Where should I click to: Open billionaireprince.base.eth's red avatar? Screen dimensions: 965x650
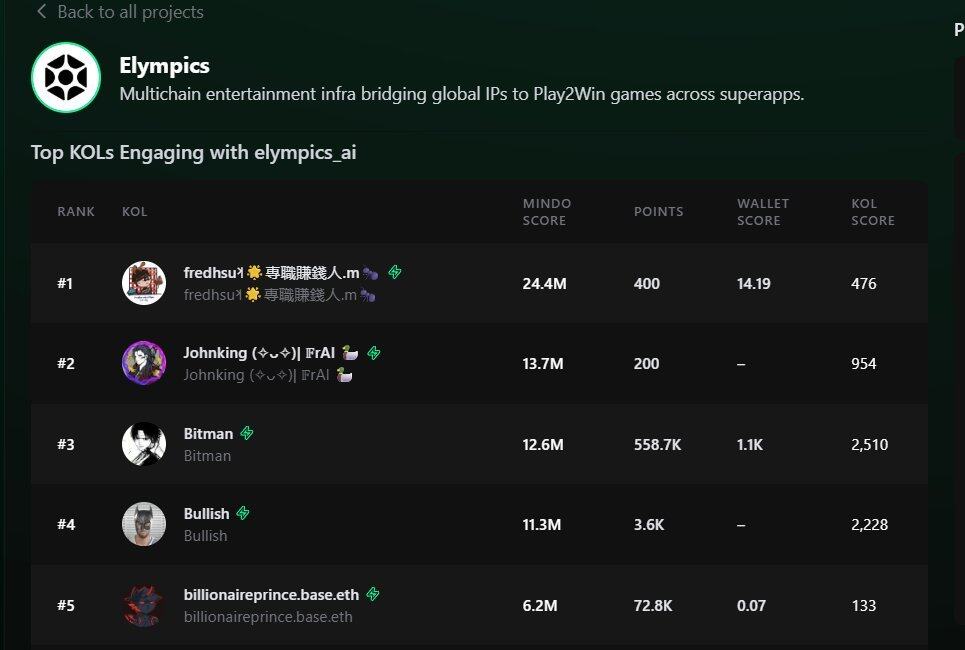[144, 606]
